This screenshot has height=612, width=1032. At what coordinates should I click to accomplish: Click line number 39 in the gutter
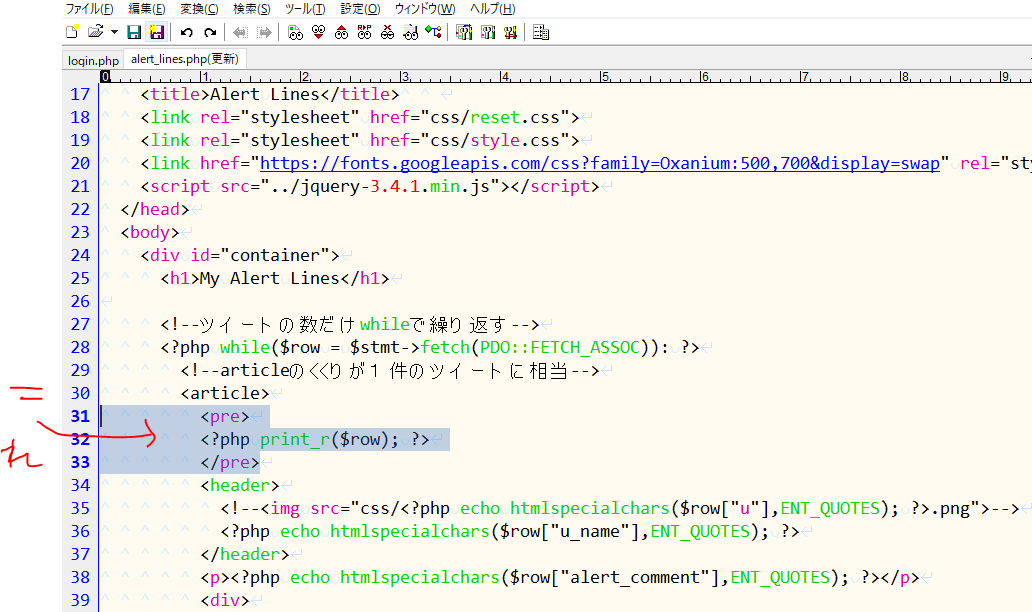point(80,600)
